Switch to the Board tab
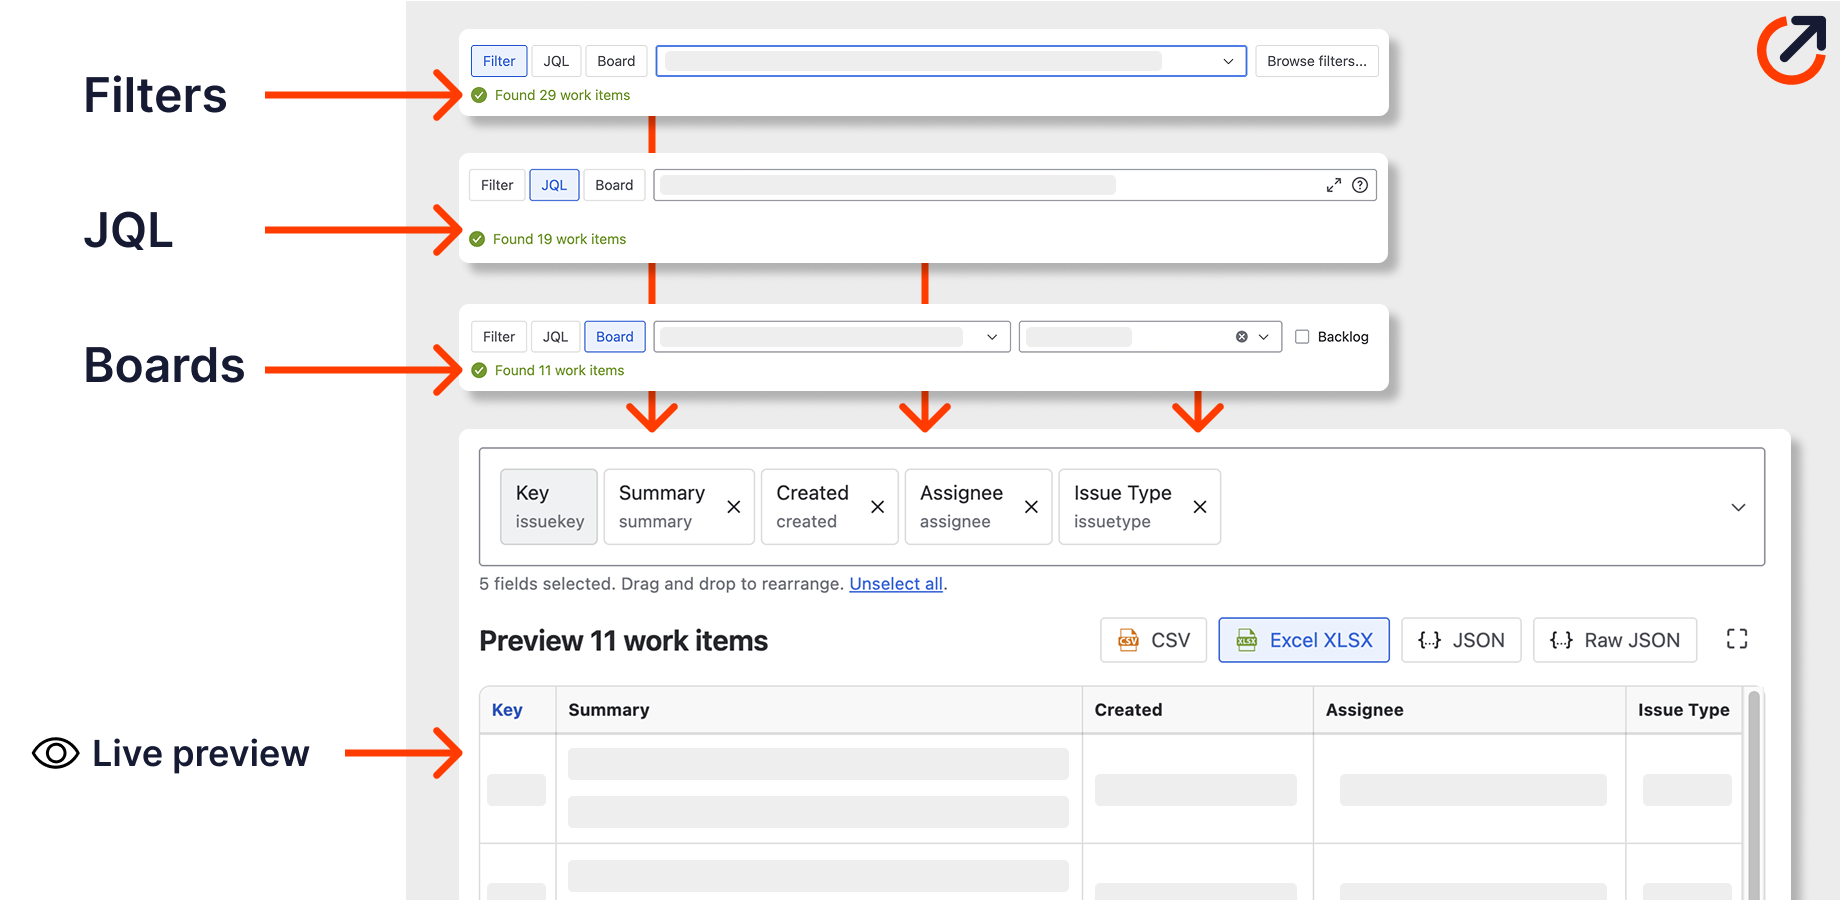The width and height of the screenshot is (1840, 900). pos(614,336)
